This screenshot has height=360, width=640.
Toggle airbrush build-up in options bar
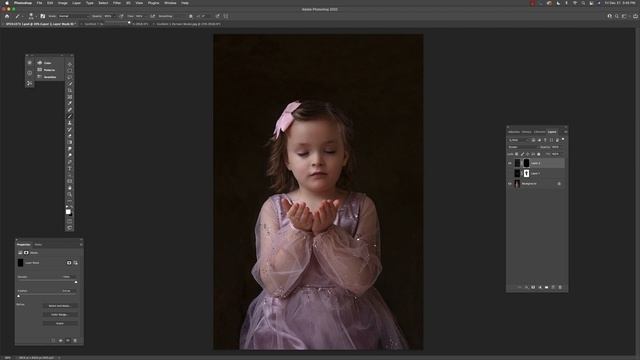coord(152,16)
